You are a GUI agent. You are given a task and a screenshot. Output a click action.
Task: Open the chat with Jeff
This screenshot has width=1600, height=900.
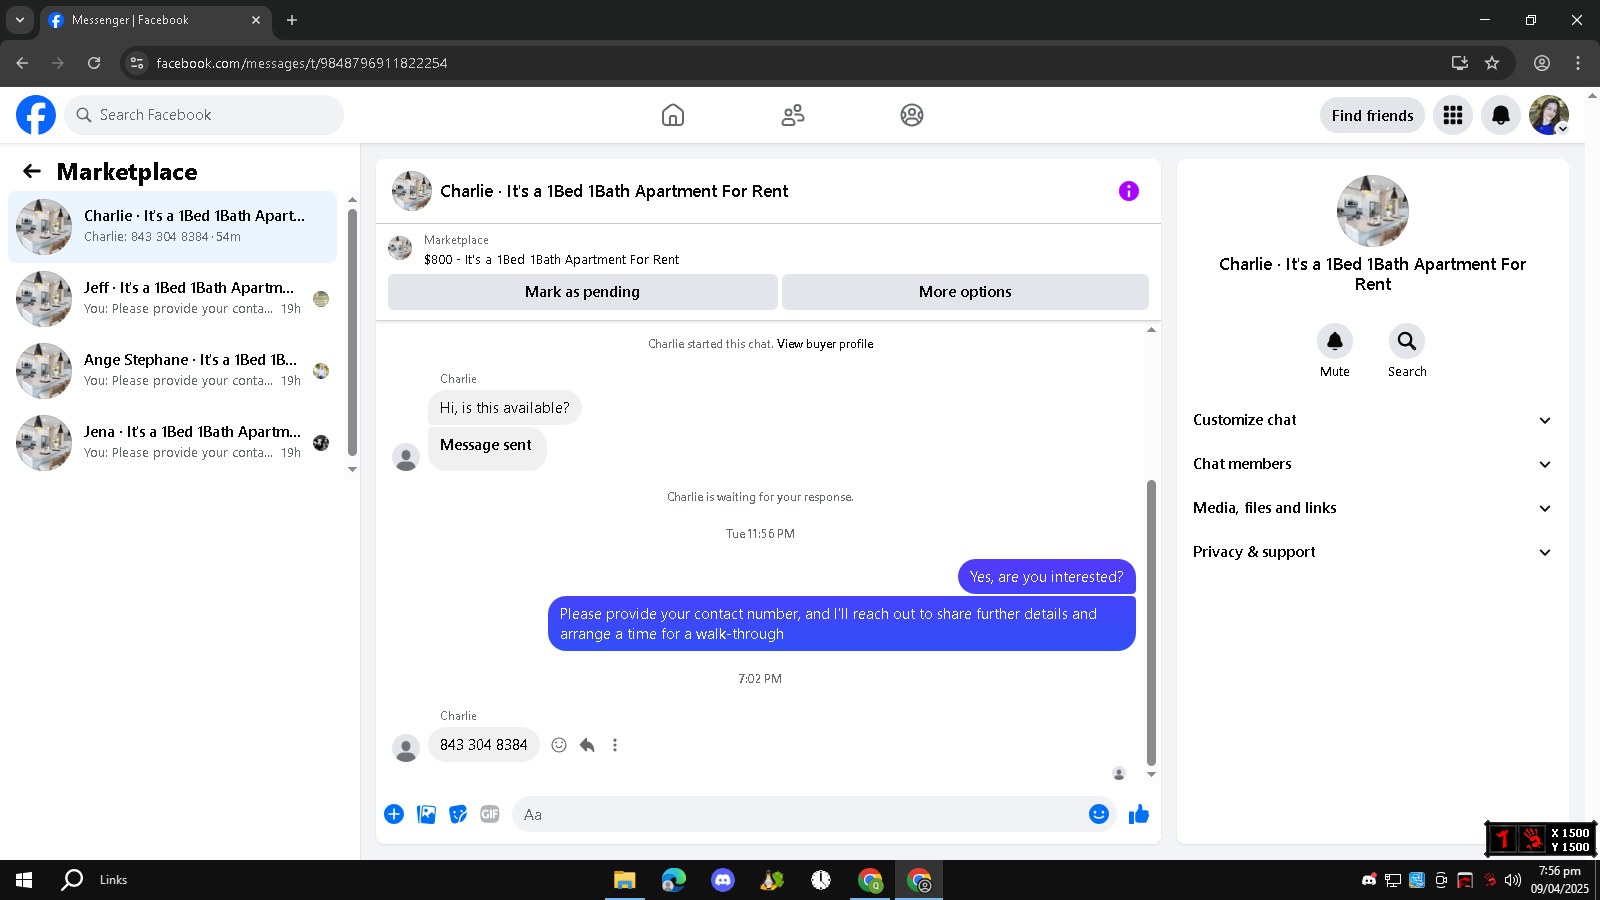[172, 299]
